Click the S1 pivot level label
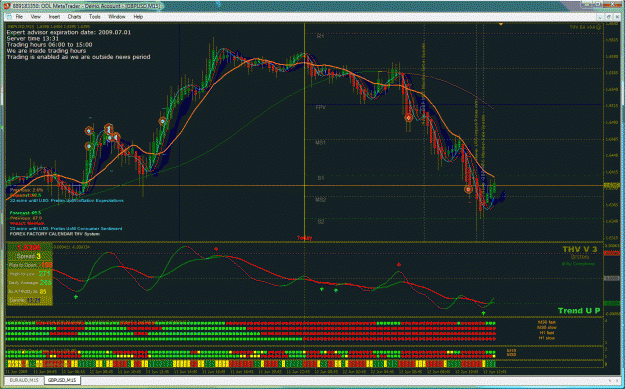 point(320,178)
